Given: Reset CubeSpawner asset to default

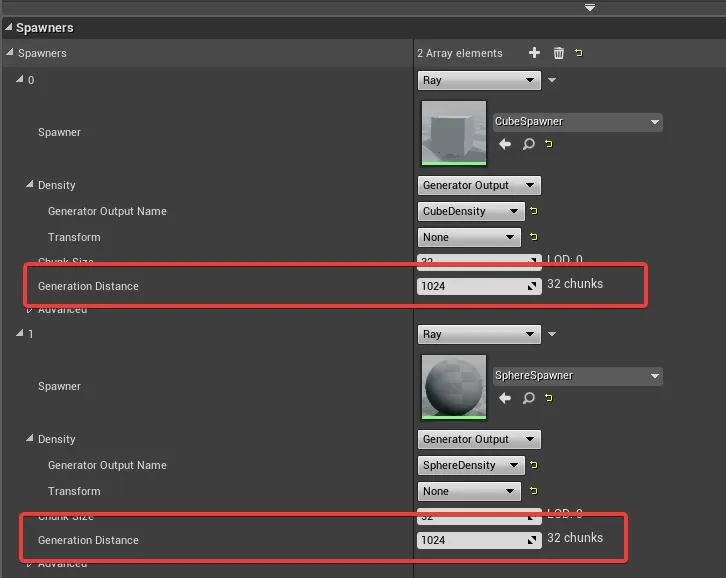Looking at the screenshot, I should [x=548, y=144].
